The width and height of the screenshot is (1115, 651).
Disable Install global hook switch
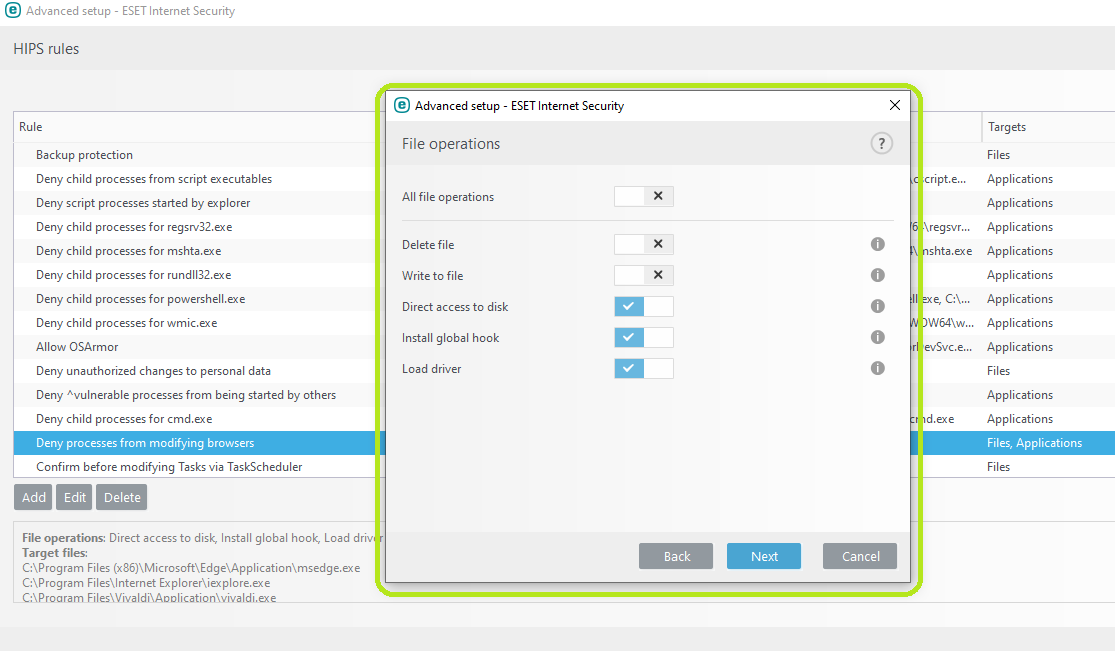tap(644, 337)
